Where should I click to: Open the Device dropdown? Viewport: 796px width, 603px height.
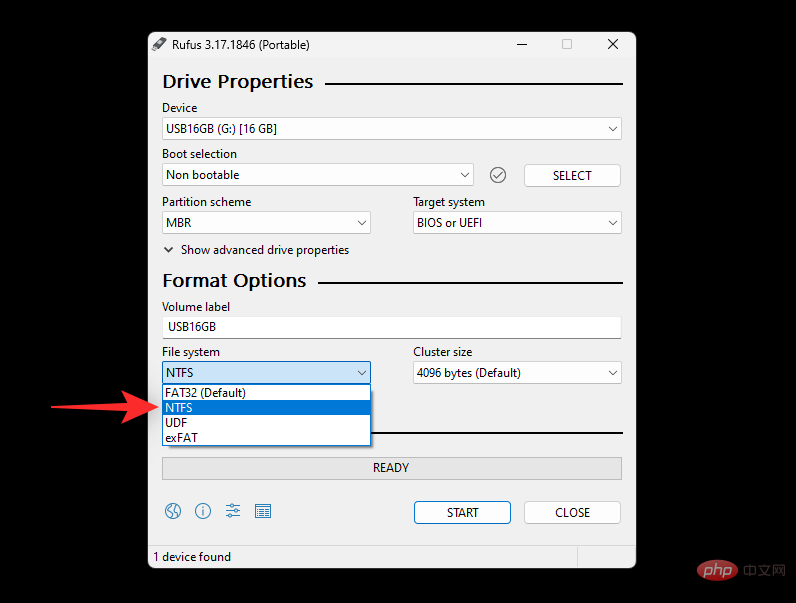click(x=391, y=129)
